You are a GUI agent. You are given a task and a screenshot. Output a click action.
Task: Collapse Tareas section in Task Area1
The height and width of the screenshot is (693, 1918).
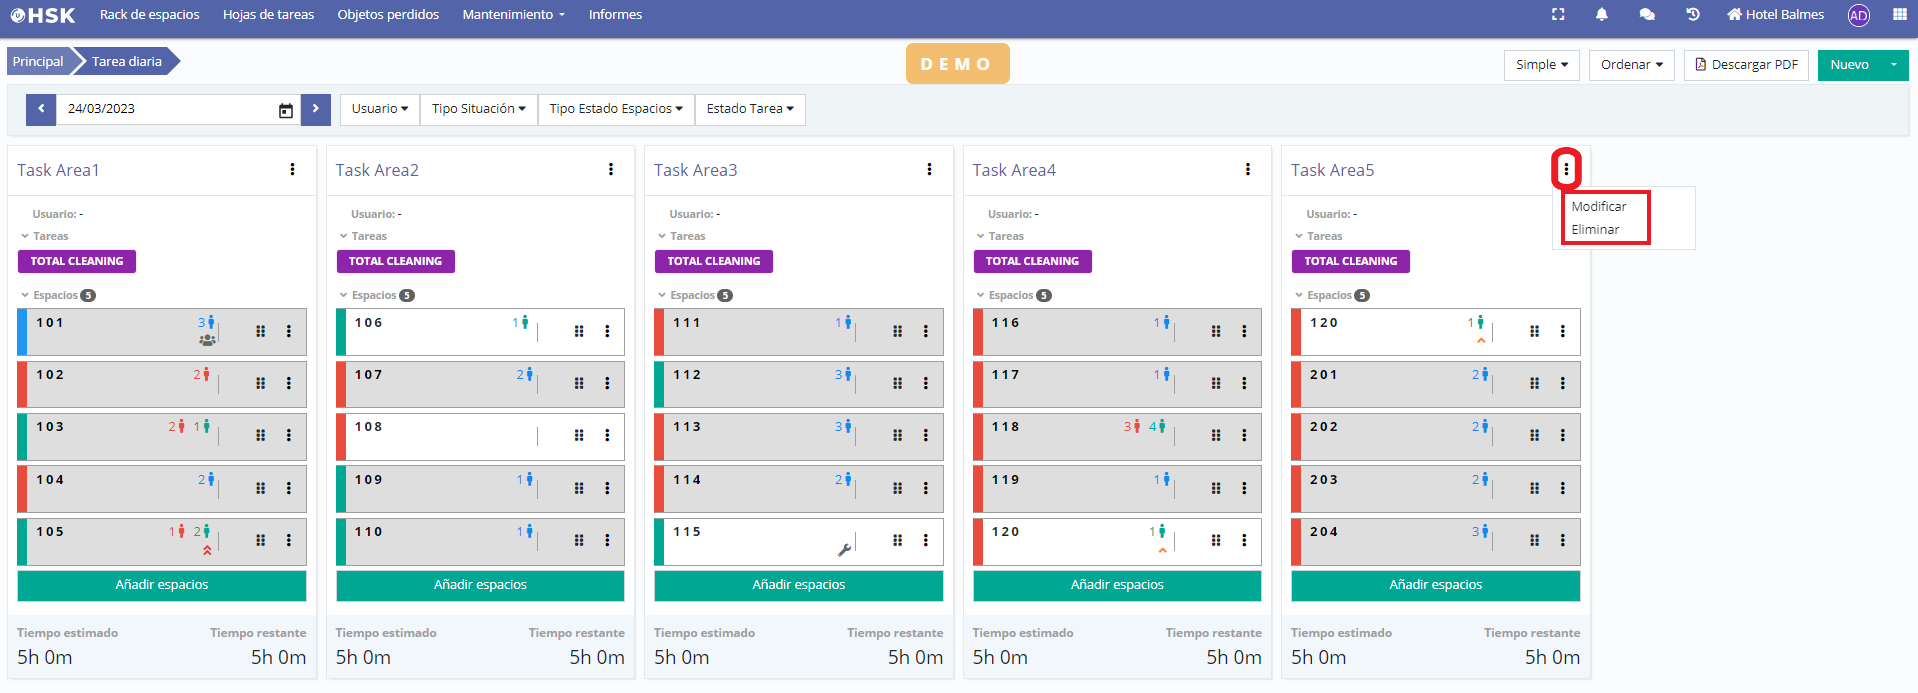pos(25,236)
